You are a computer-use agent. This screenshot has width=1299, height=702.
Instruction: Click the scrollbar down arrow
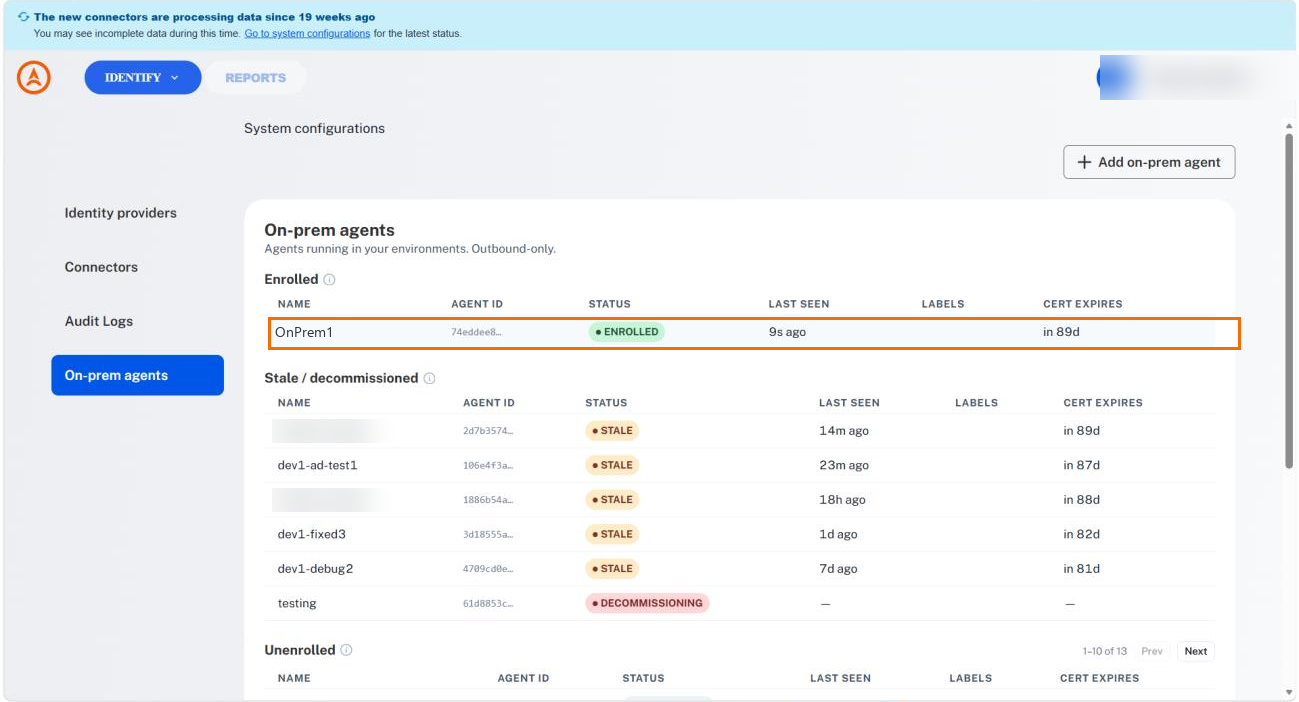point(1288,692)
